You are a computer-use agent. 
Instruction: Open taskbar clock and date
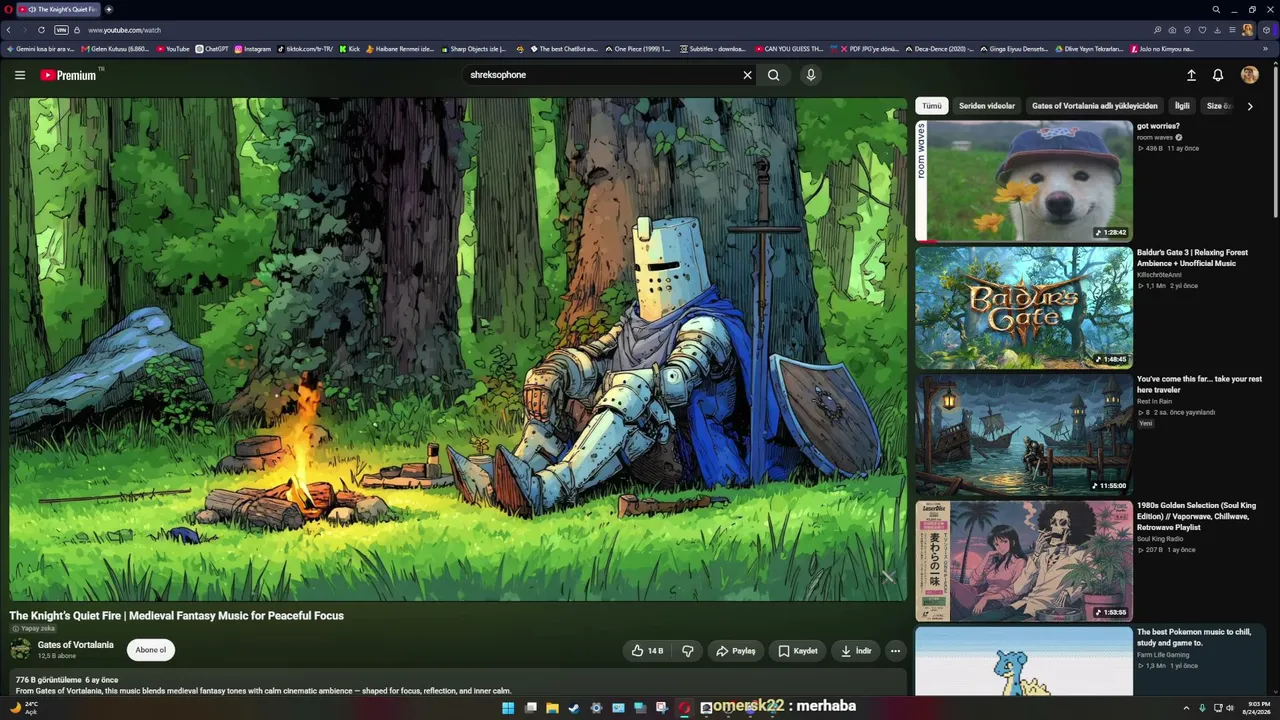[1259, 708]
